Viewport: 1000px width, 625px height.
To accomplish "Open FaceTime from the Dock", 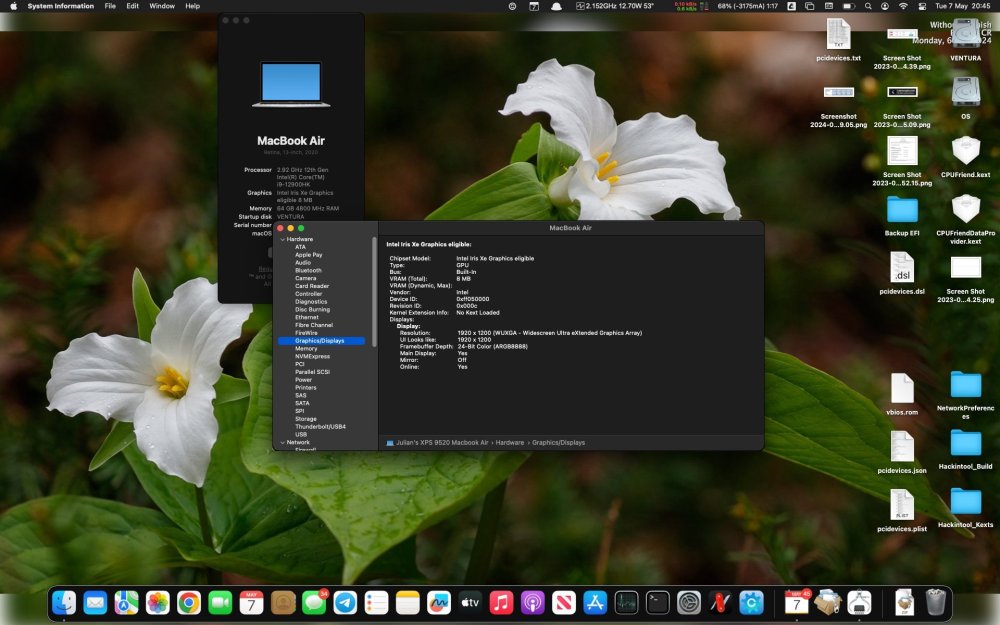I will 220,603.
